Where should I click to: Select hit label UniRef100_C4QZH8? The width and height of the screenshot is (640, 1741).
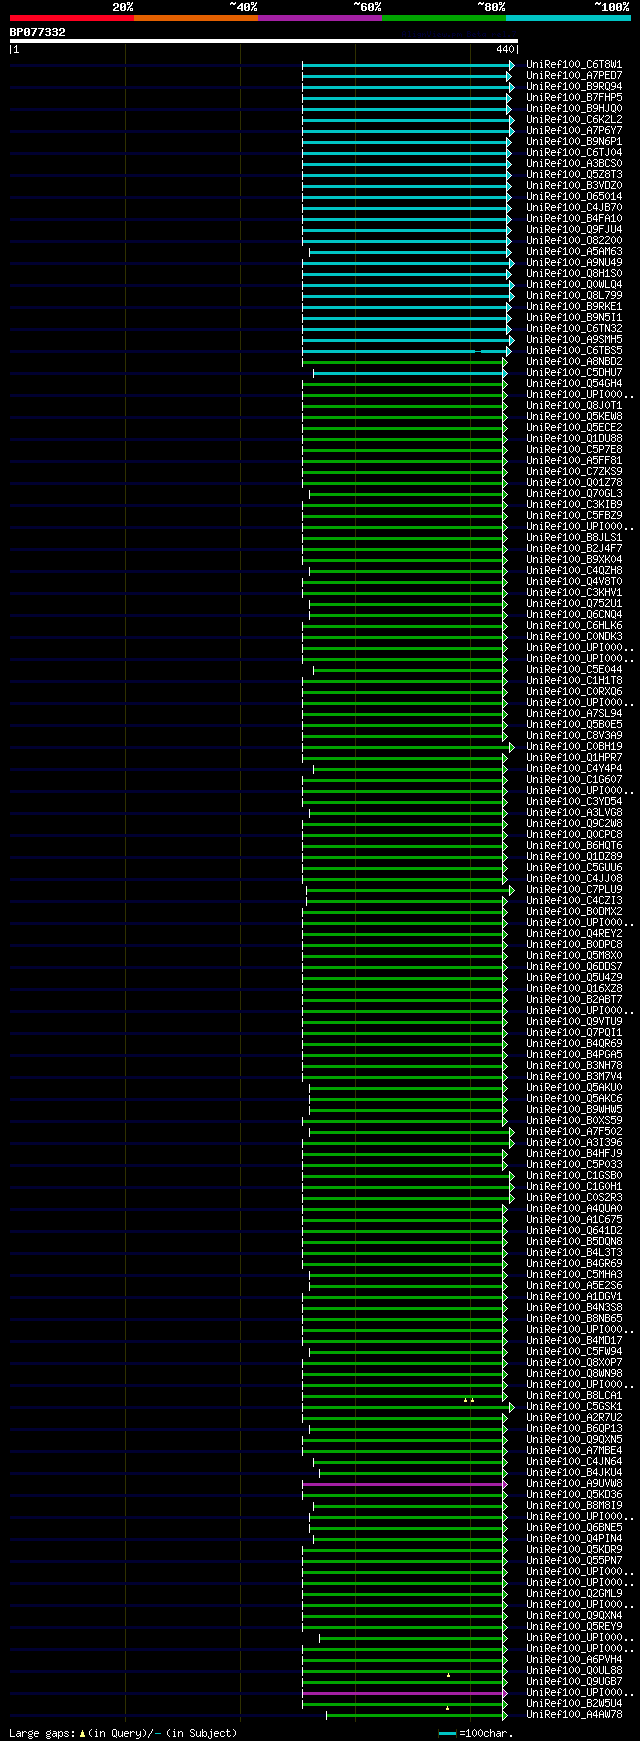coord(574,571)
